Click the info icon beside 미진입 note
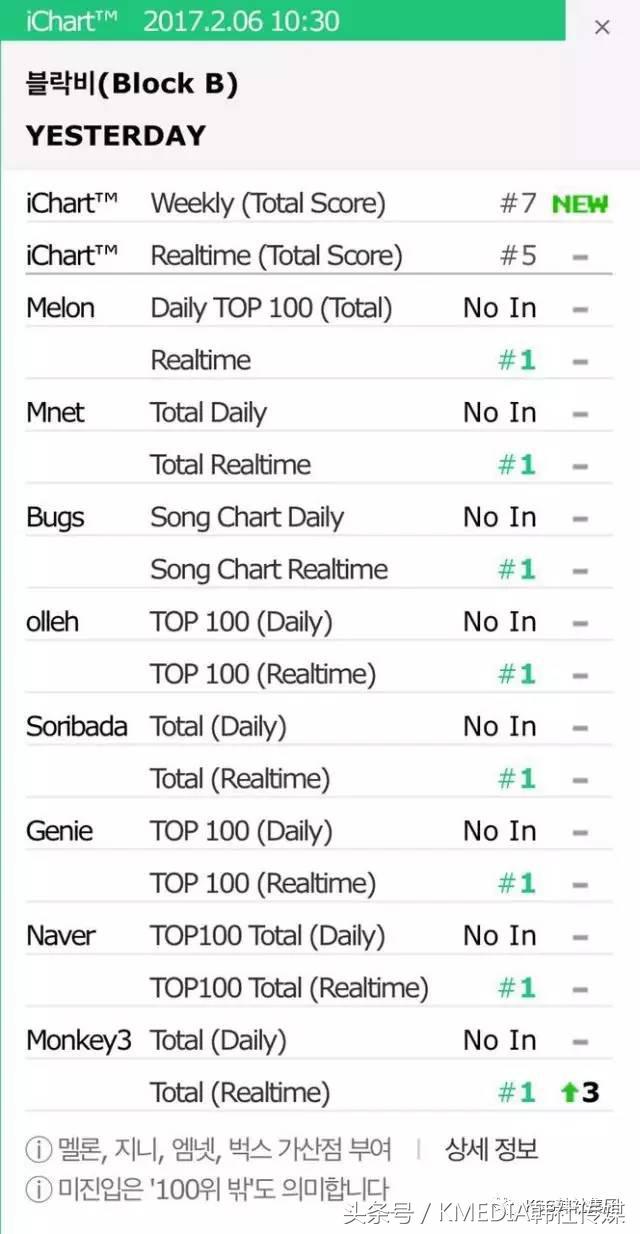640x1234 pixels. click(x=38, y=1189)
